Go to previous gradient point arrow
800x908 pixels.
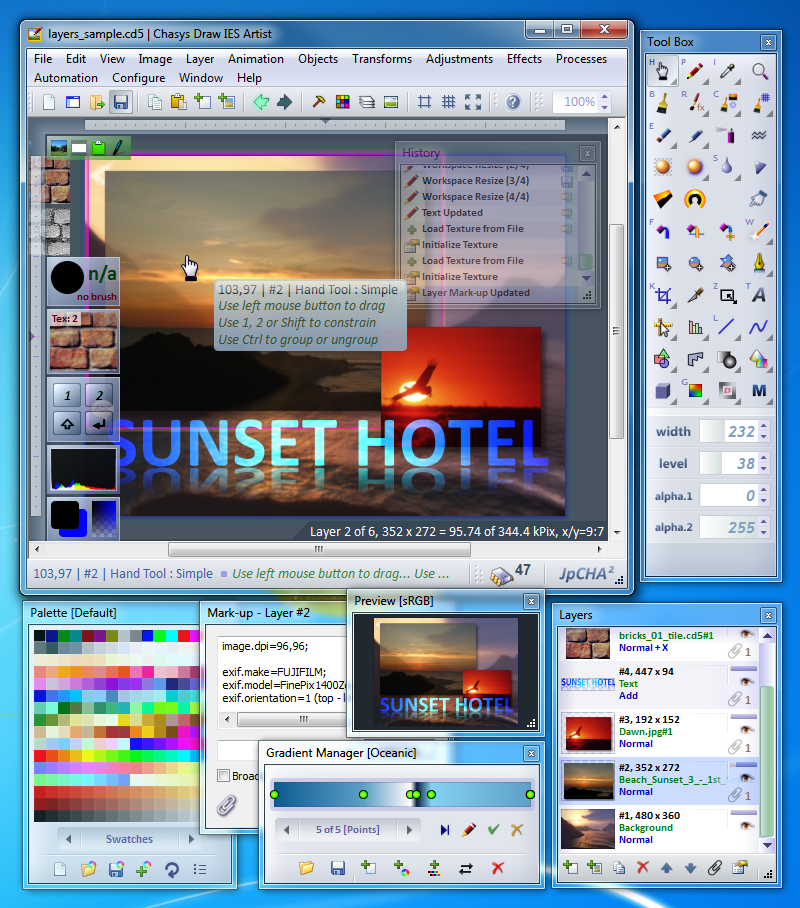286,830
